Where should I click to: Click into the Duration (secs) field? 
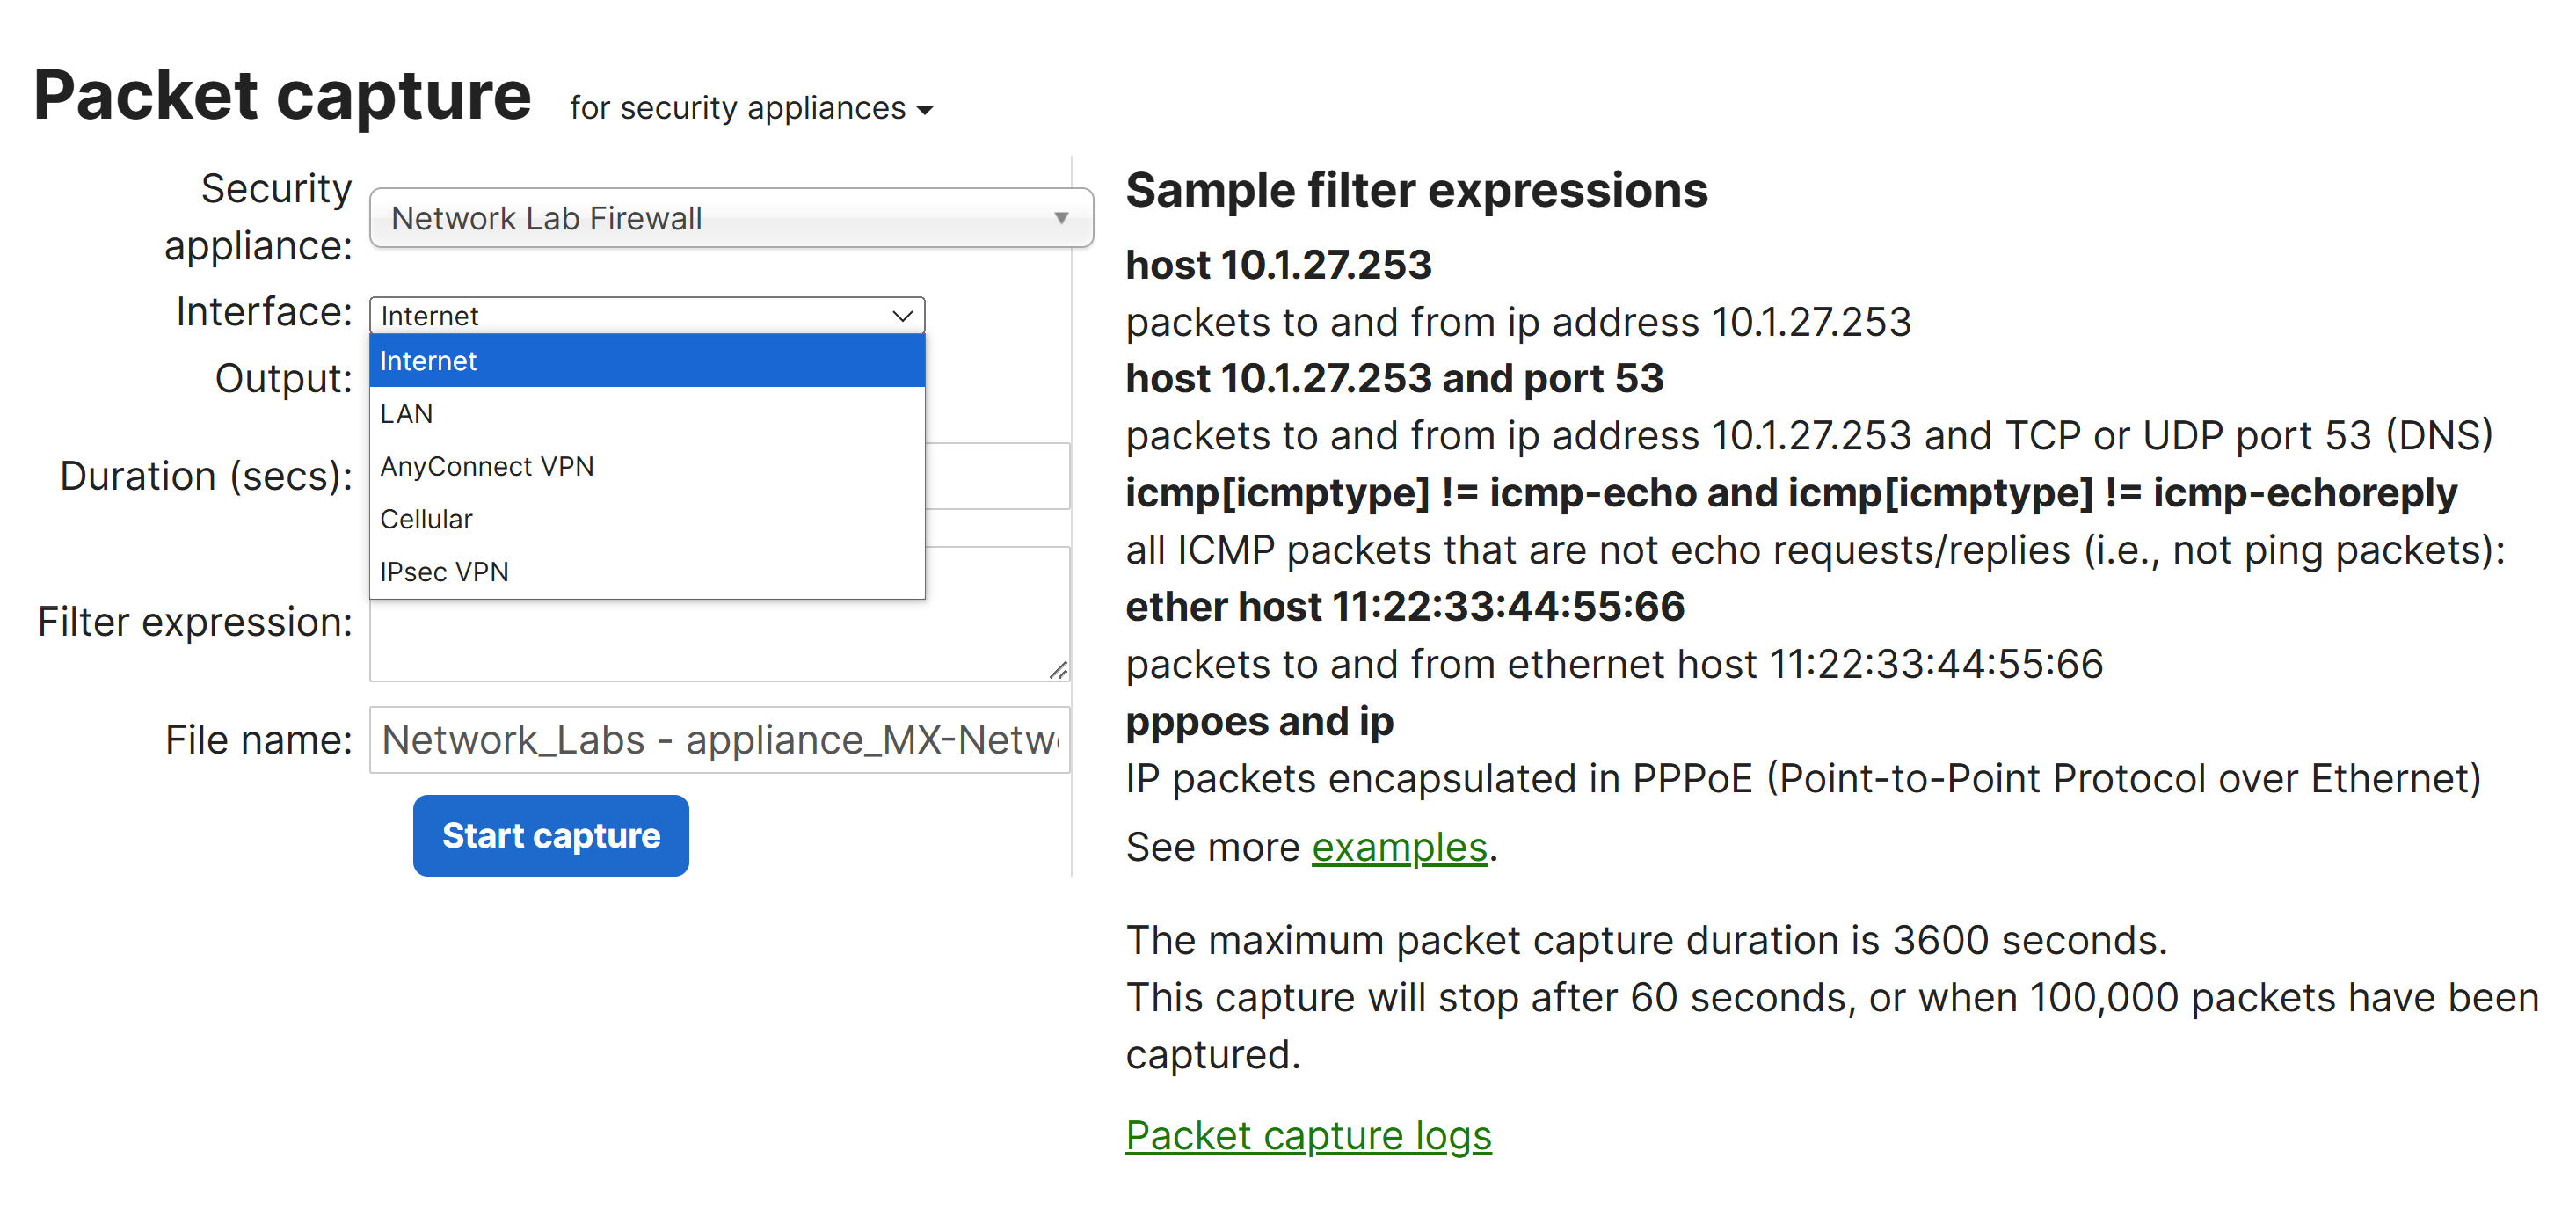click(996, 477)
